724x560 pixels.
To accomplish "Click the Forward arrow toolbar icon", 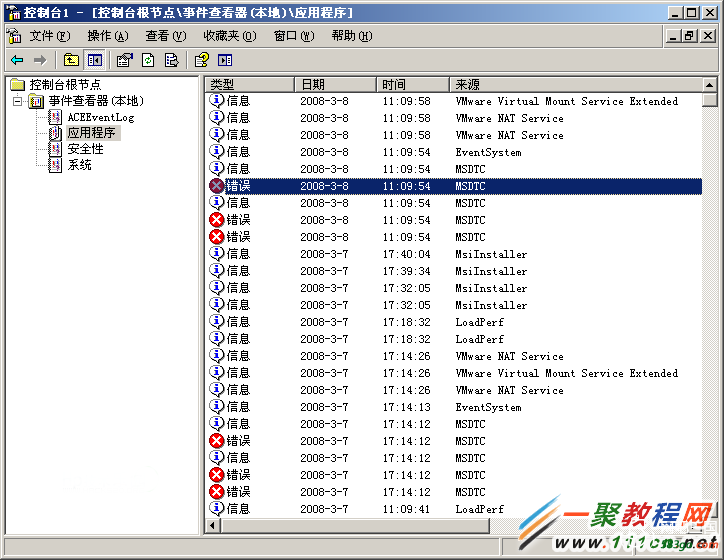I will coord(40,60).
